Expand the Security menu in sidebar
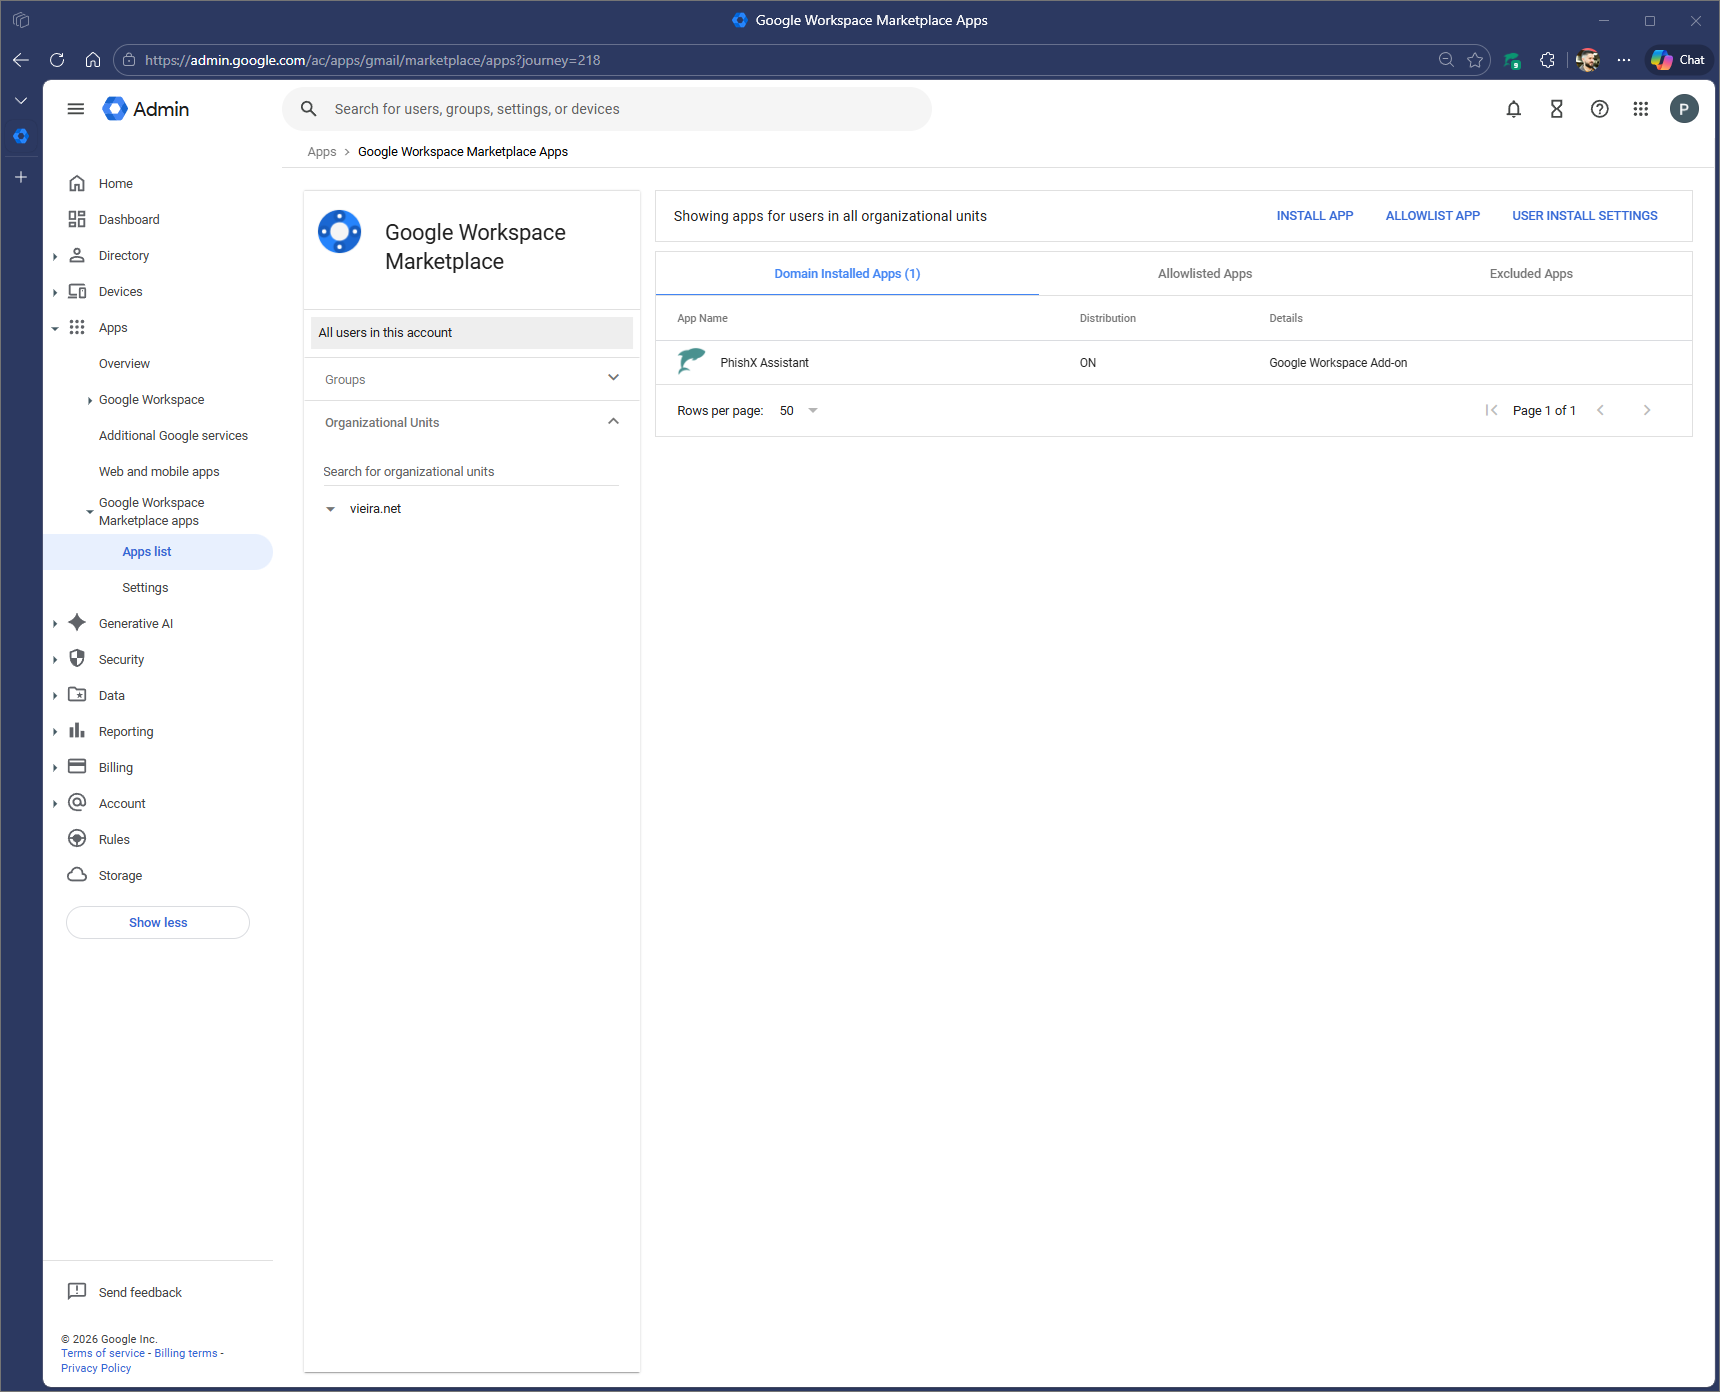Screen dimensions: 1720x1392 pyautogui.click(x=55, y=660)
